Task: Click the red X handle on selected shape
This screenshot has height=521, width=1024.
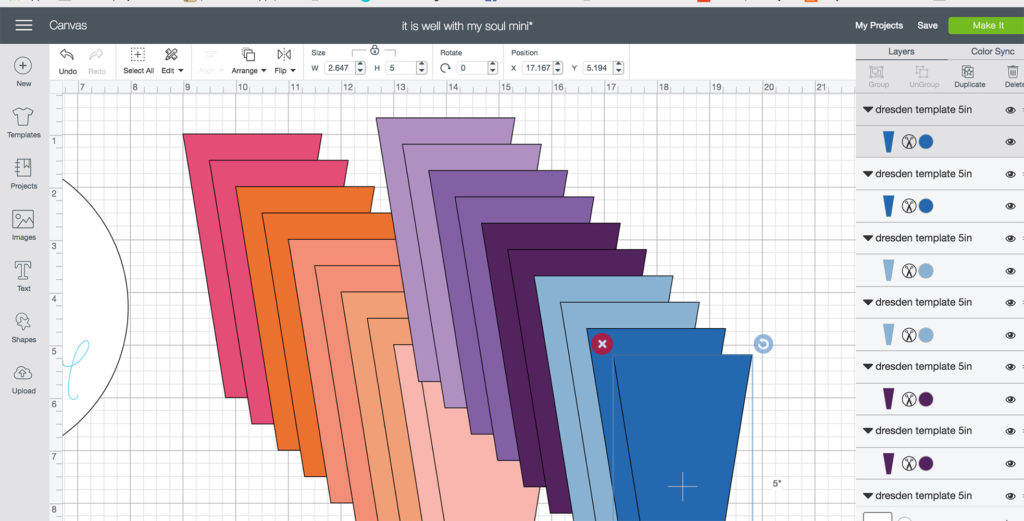Action: click(602, 344)
